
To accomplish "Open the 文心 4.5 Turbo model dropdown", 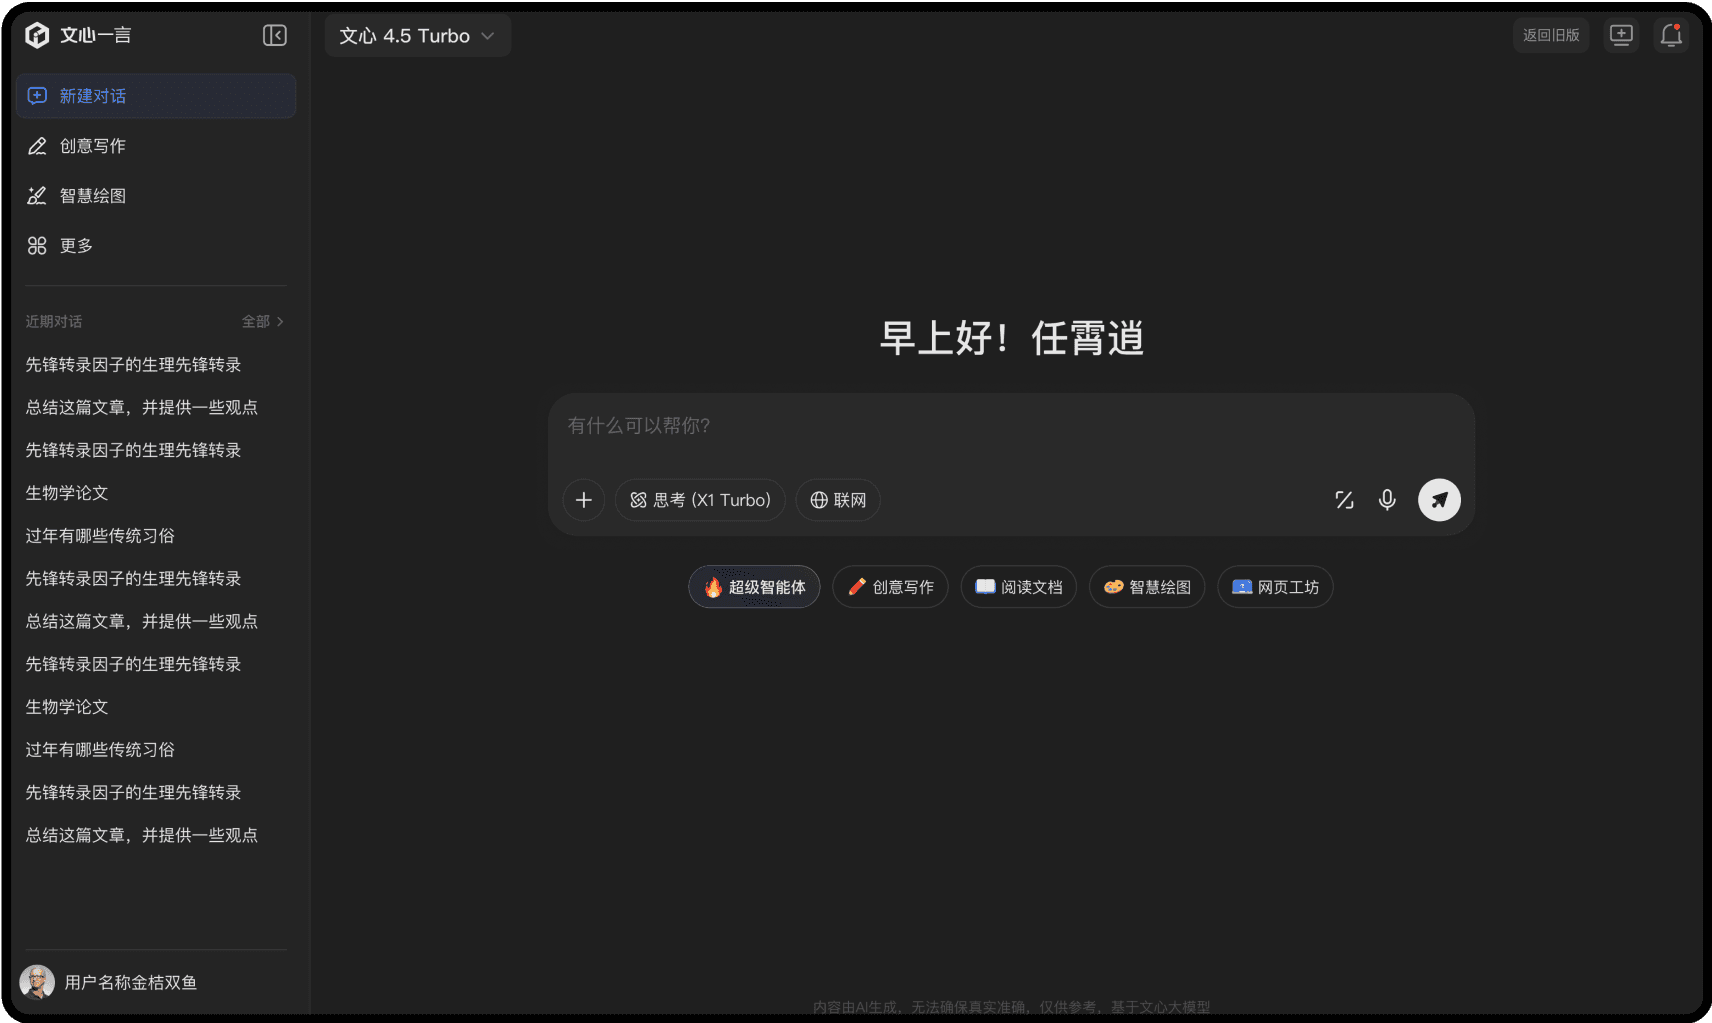I will click(418, 36).
